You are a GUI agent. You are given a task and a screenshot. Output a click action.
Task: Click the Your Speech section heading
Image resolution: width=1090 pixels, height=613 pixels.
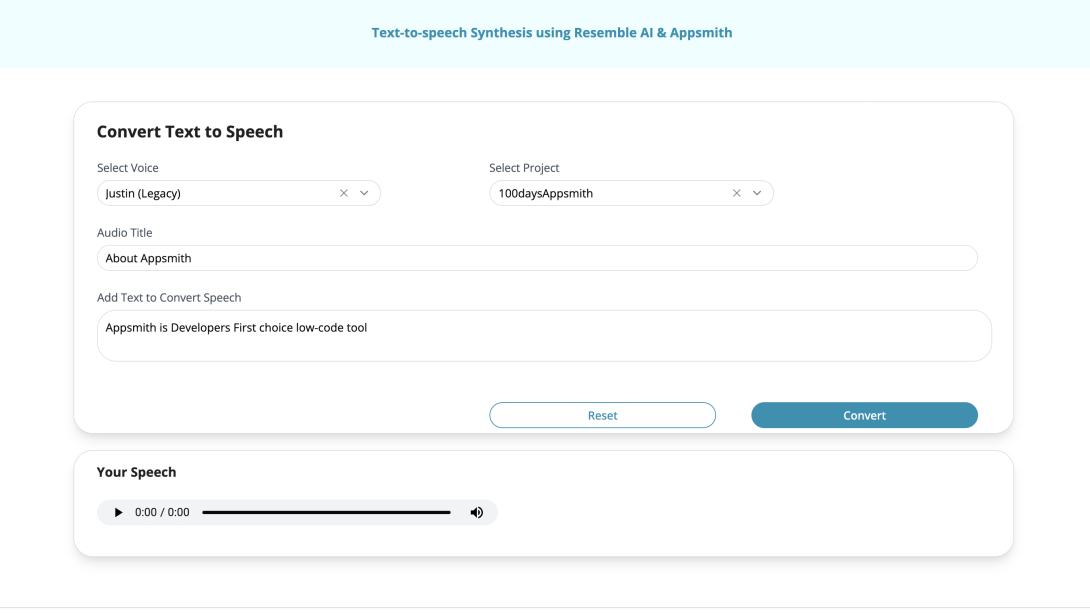pos(136,471)
